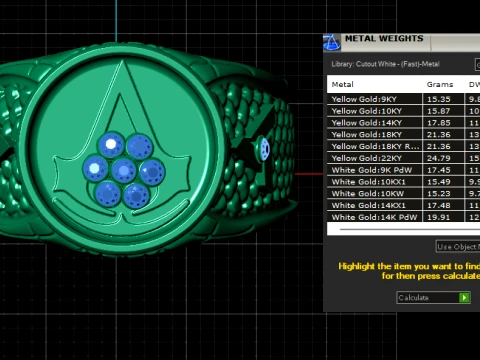Select the Yellow Gold:10KY row

(403, 111)
